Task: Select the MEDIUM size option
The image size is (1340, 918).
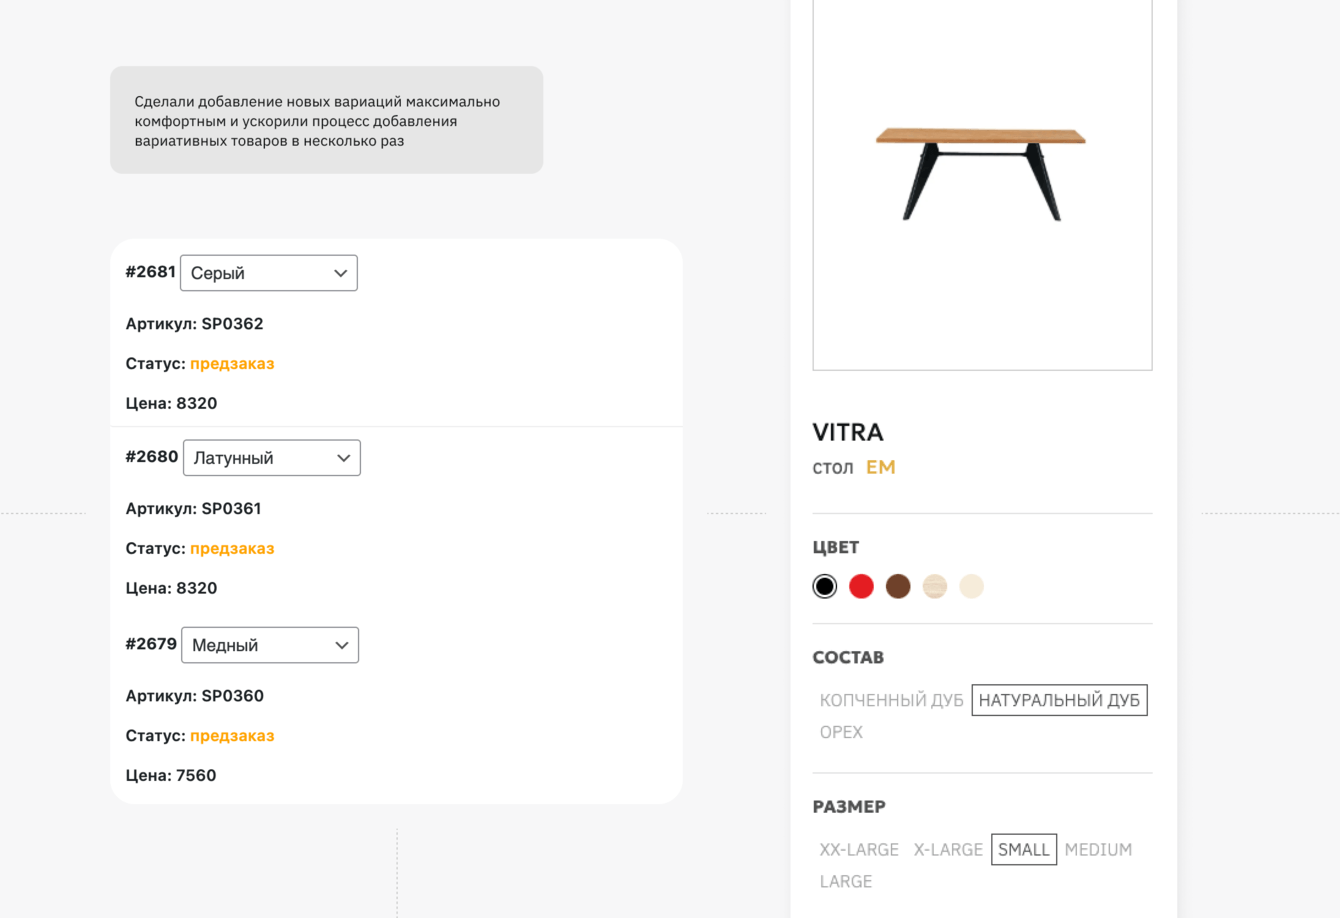Action: [x=1098, y=849]
